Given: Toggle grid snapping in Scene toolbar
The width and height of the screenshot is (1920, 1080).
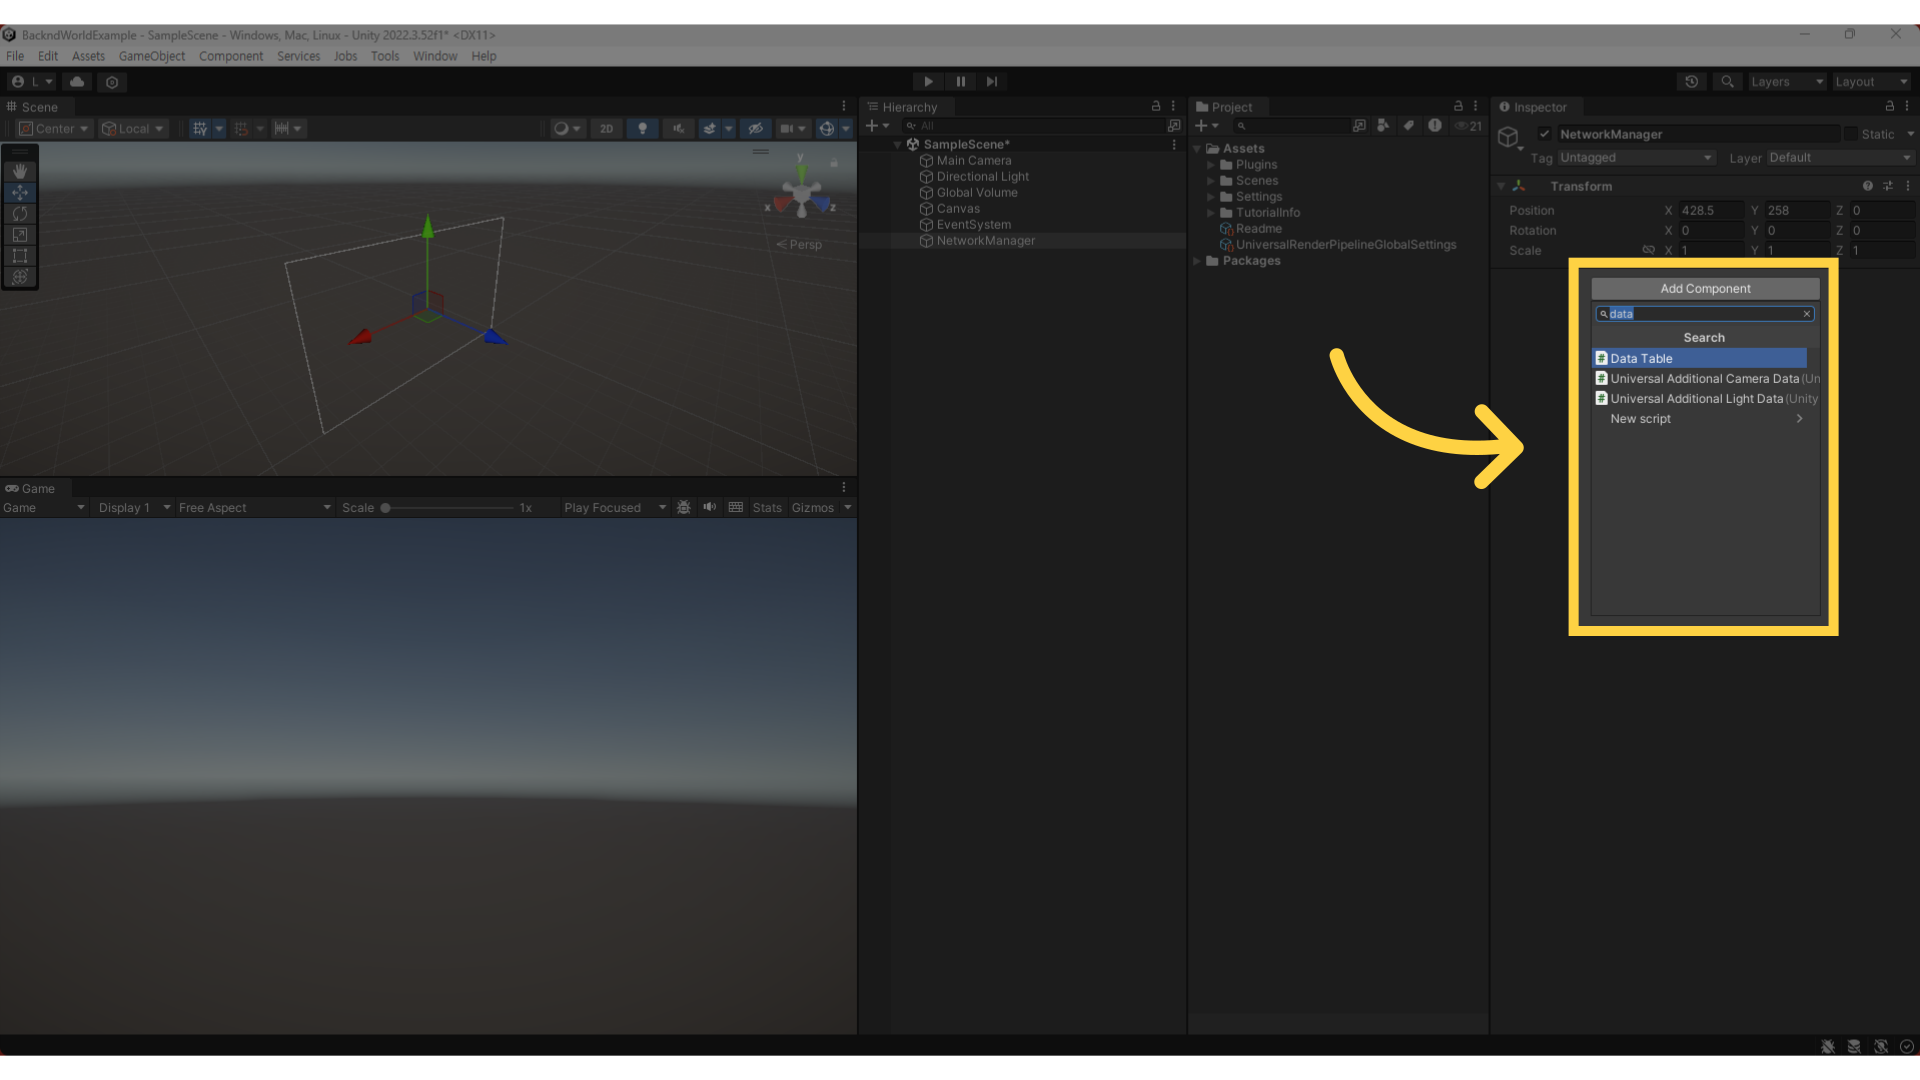Looking at the screenshot, I should click(x=200, y=128).
